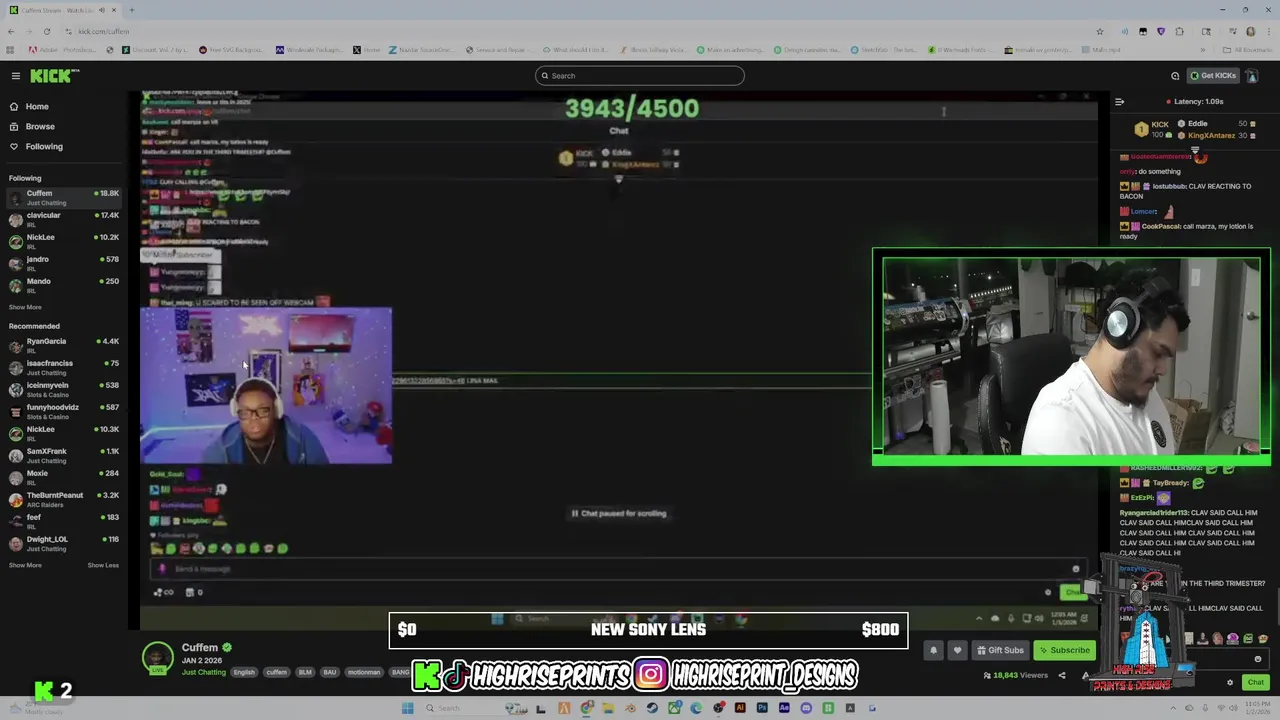Open RyanGarcia recommended channel
This screenshot has height=720, width=1280.
(x=64, y=345)
